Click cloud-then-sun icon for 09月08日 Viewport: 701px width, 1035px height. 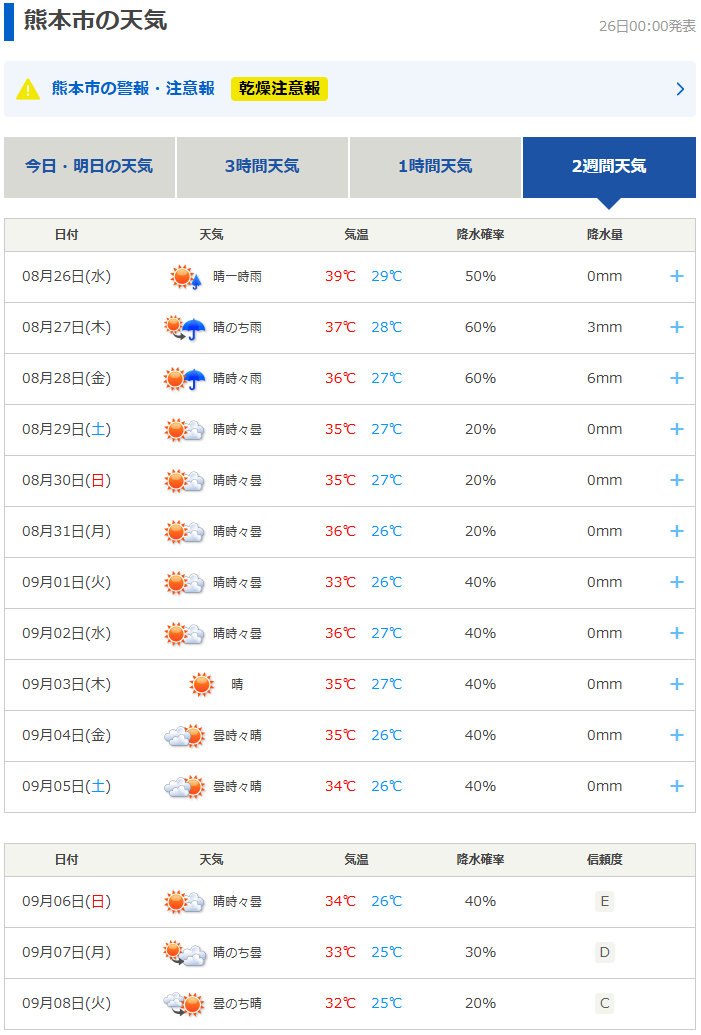coord(185,1004)
